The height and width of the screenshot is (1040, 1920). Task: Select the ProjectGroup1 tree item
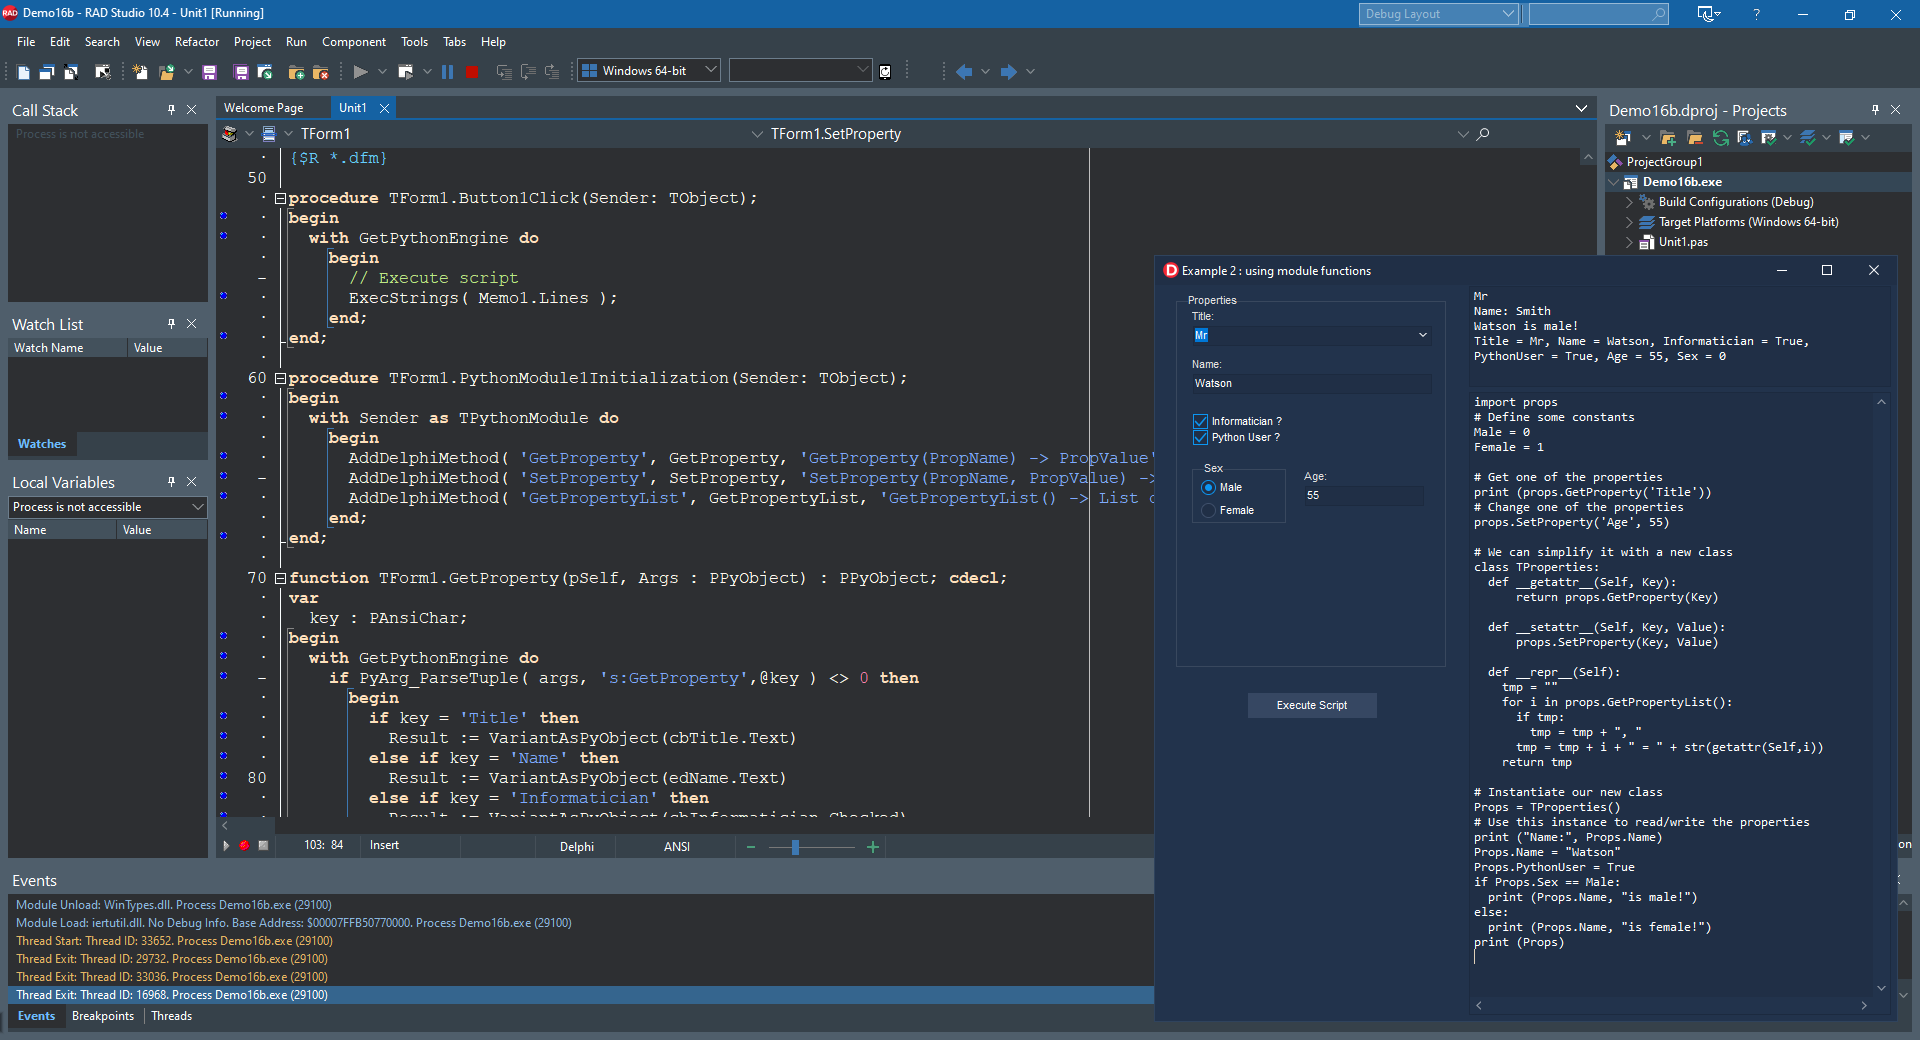1664,162
